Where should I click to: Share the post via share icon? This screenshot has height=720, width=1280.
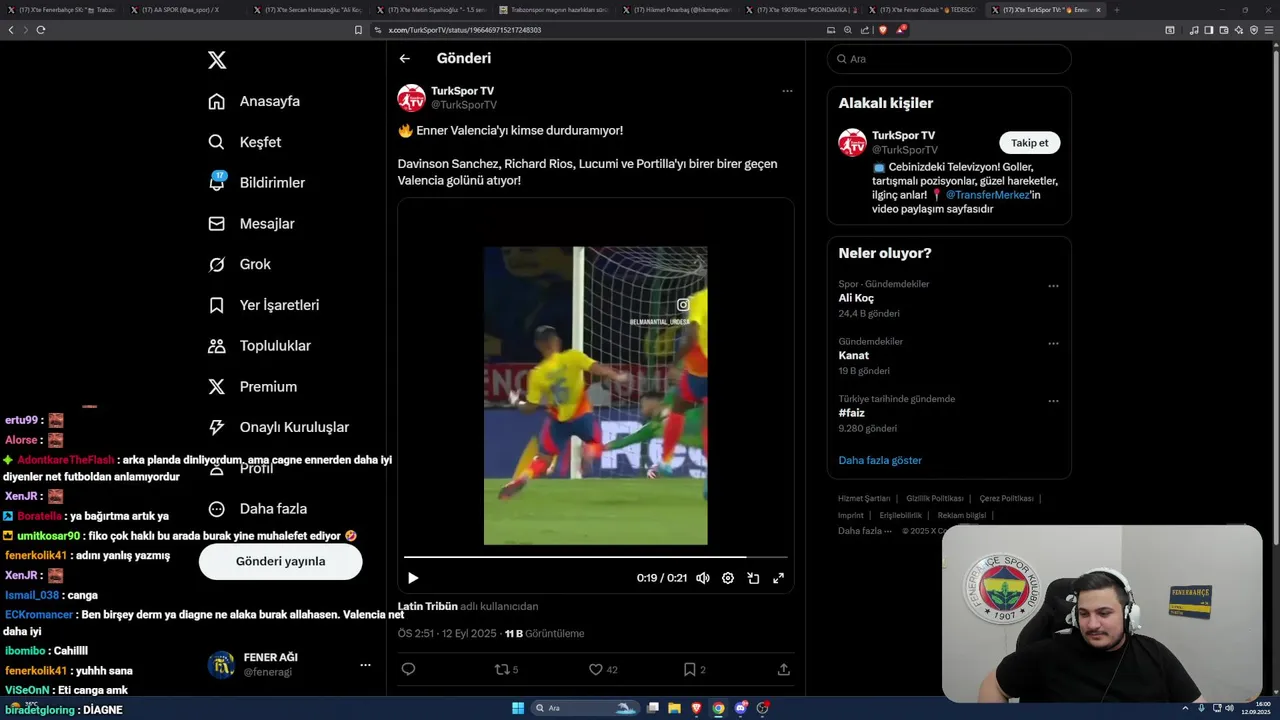(x=784, y=669)
